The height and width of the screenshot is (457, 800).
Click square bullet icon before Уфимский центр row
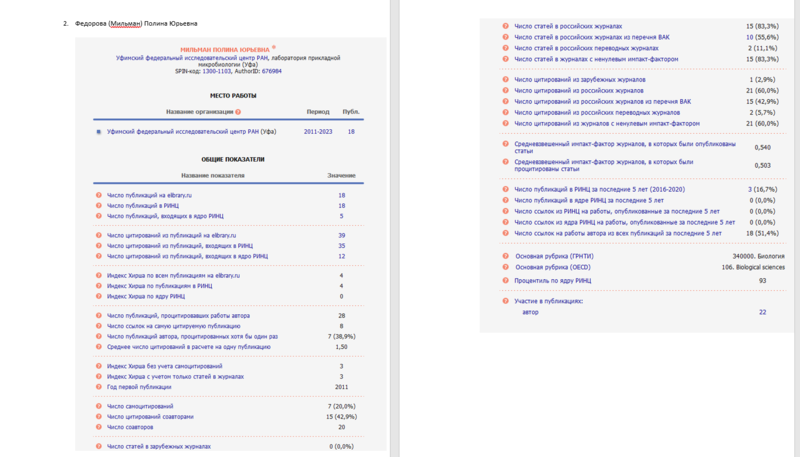point(98,132)
